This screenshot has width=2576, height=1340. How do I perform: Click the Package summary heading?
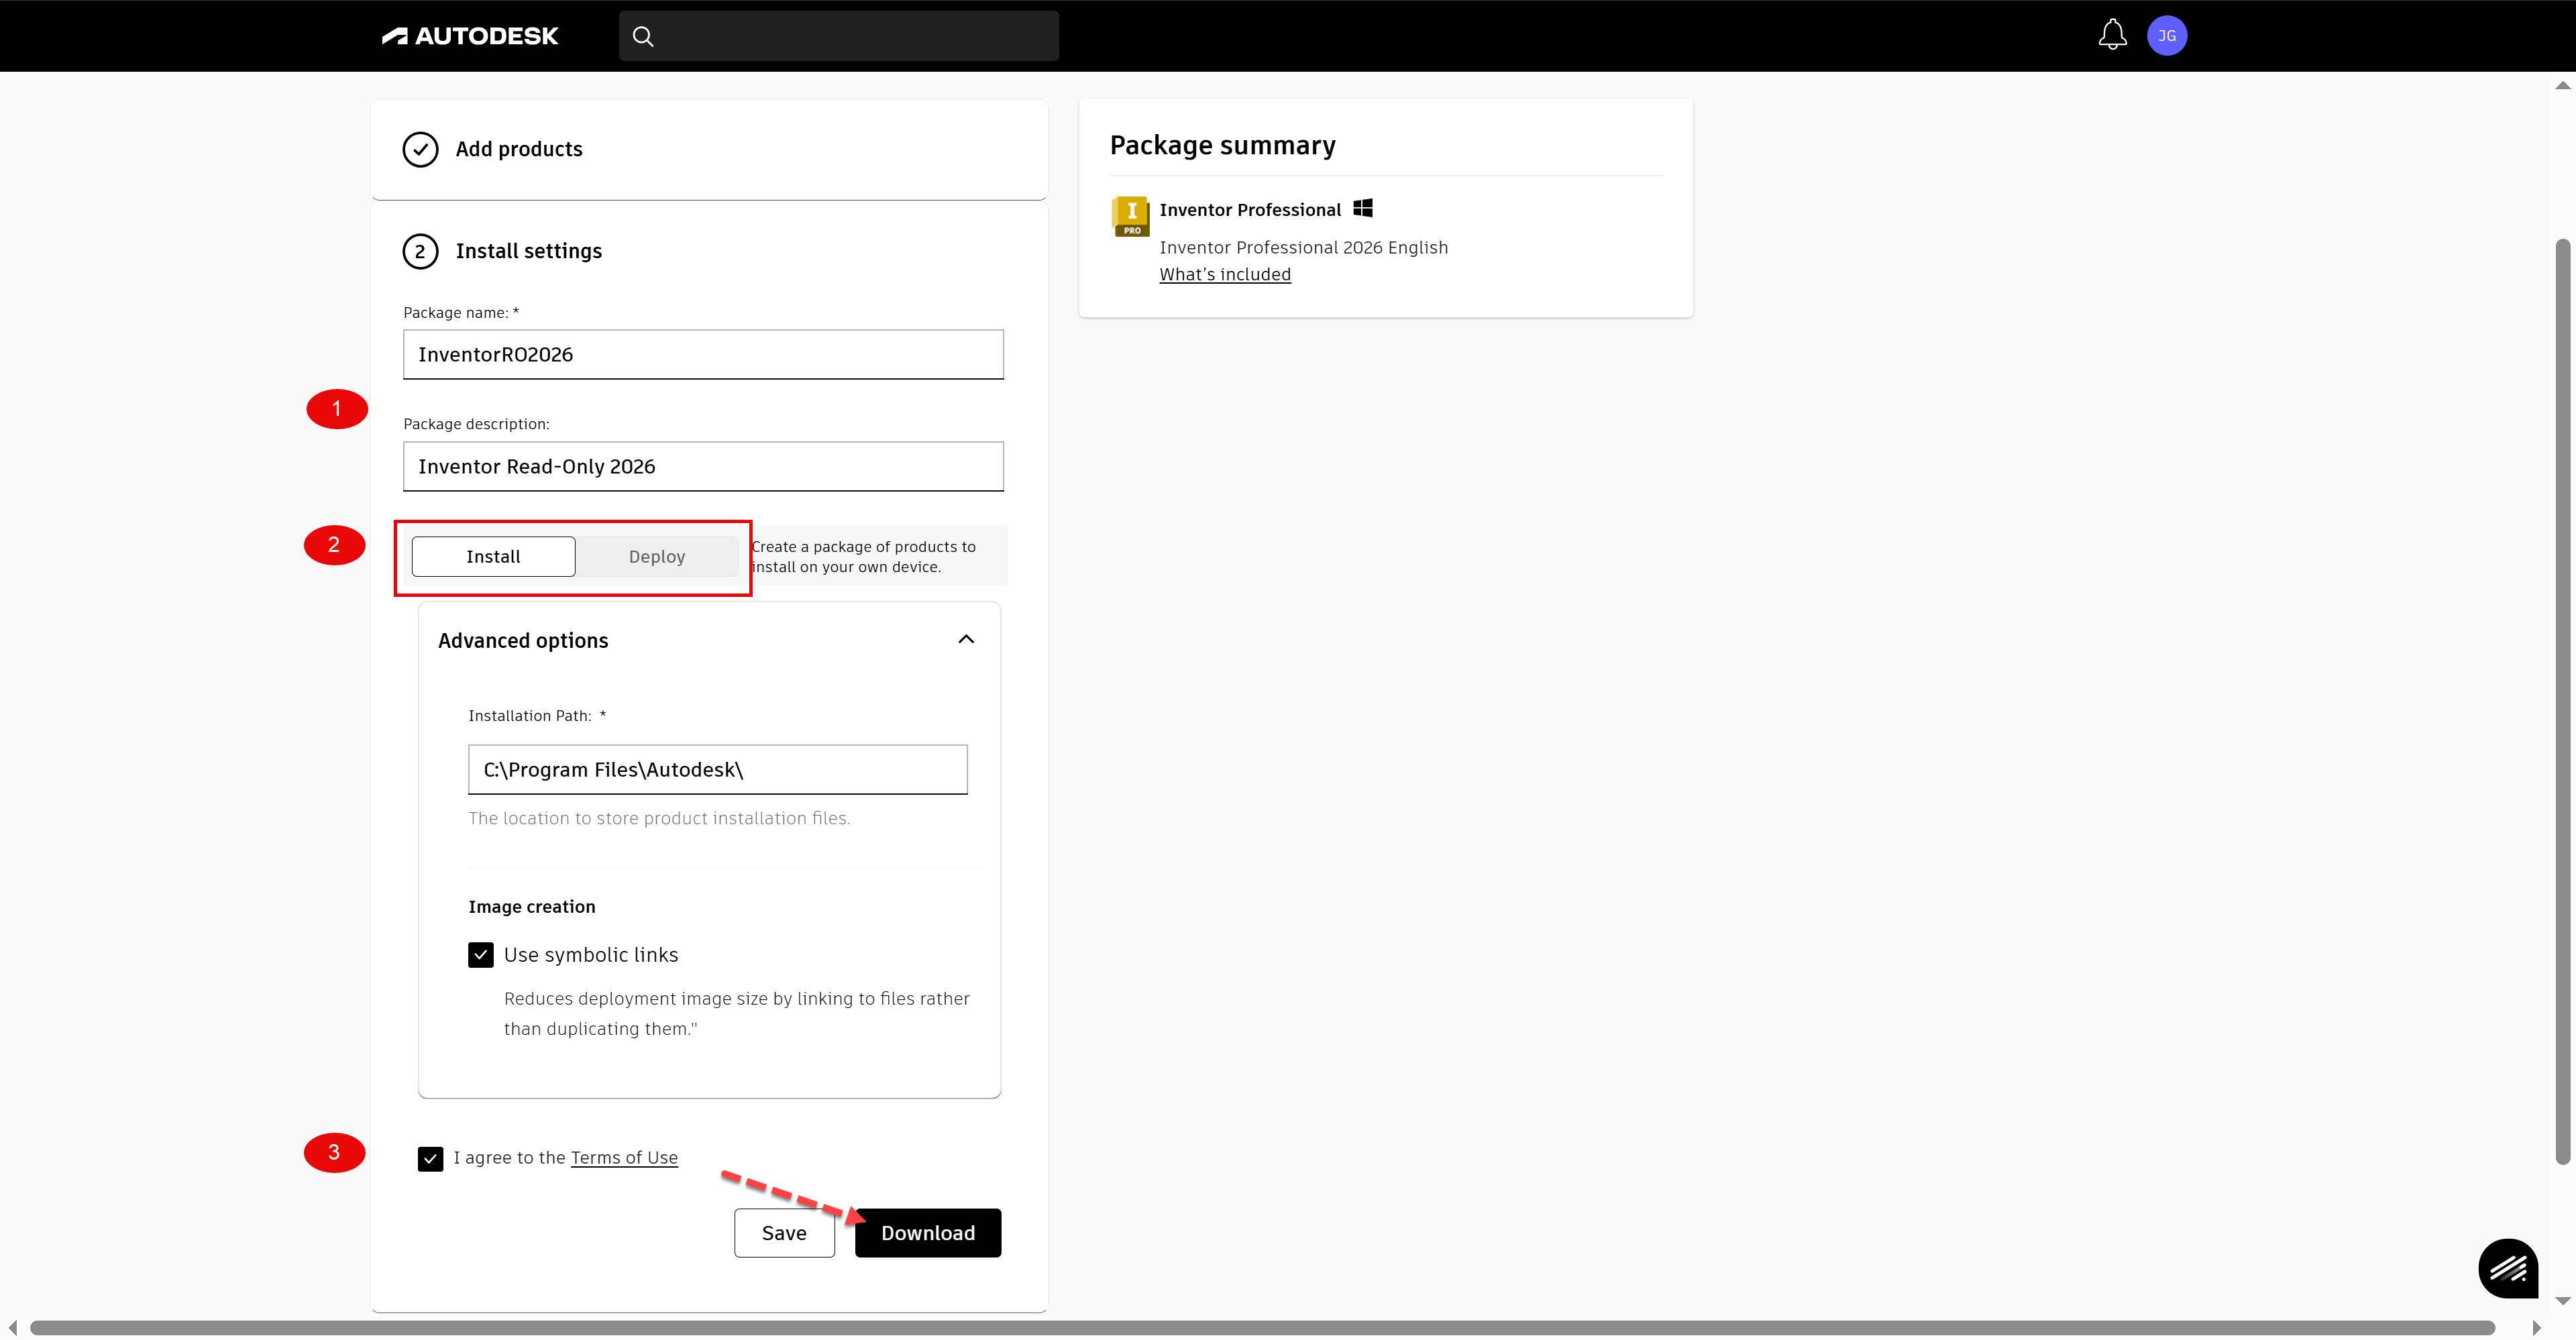pyautogui.click(x=1222, y=145)
